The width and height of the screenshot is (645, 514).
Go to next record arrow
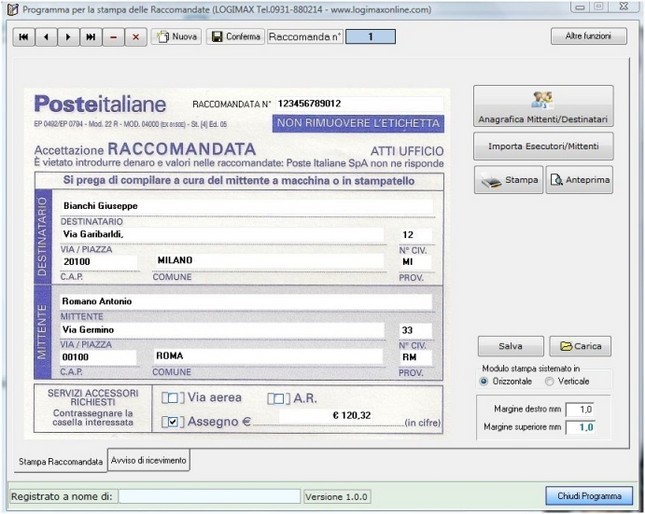(68, 37)
